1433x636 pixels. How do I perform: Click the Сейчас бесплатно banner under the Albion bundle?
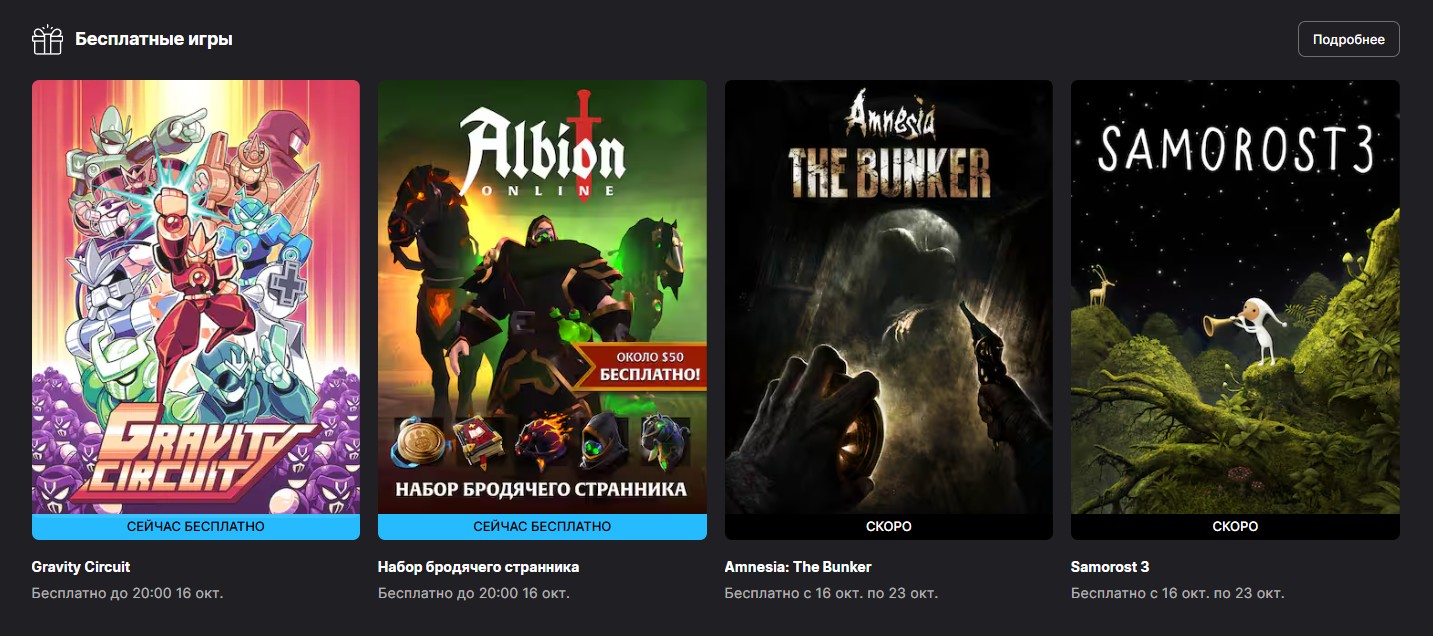click(542, 527)
